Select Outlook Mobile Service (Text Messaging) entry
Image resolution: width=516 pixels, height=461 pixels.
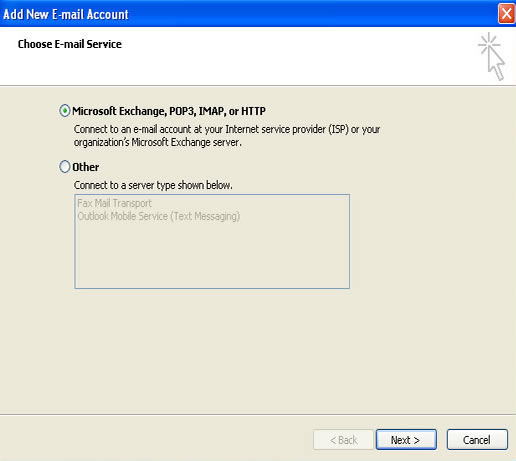[x=159, y=216]
